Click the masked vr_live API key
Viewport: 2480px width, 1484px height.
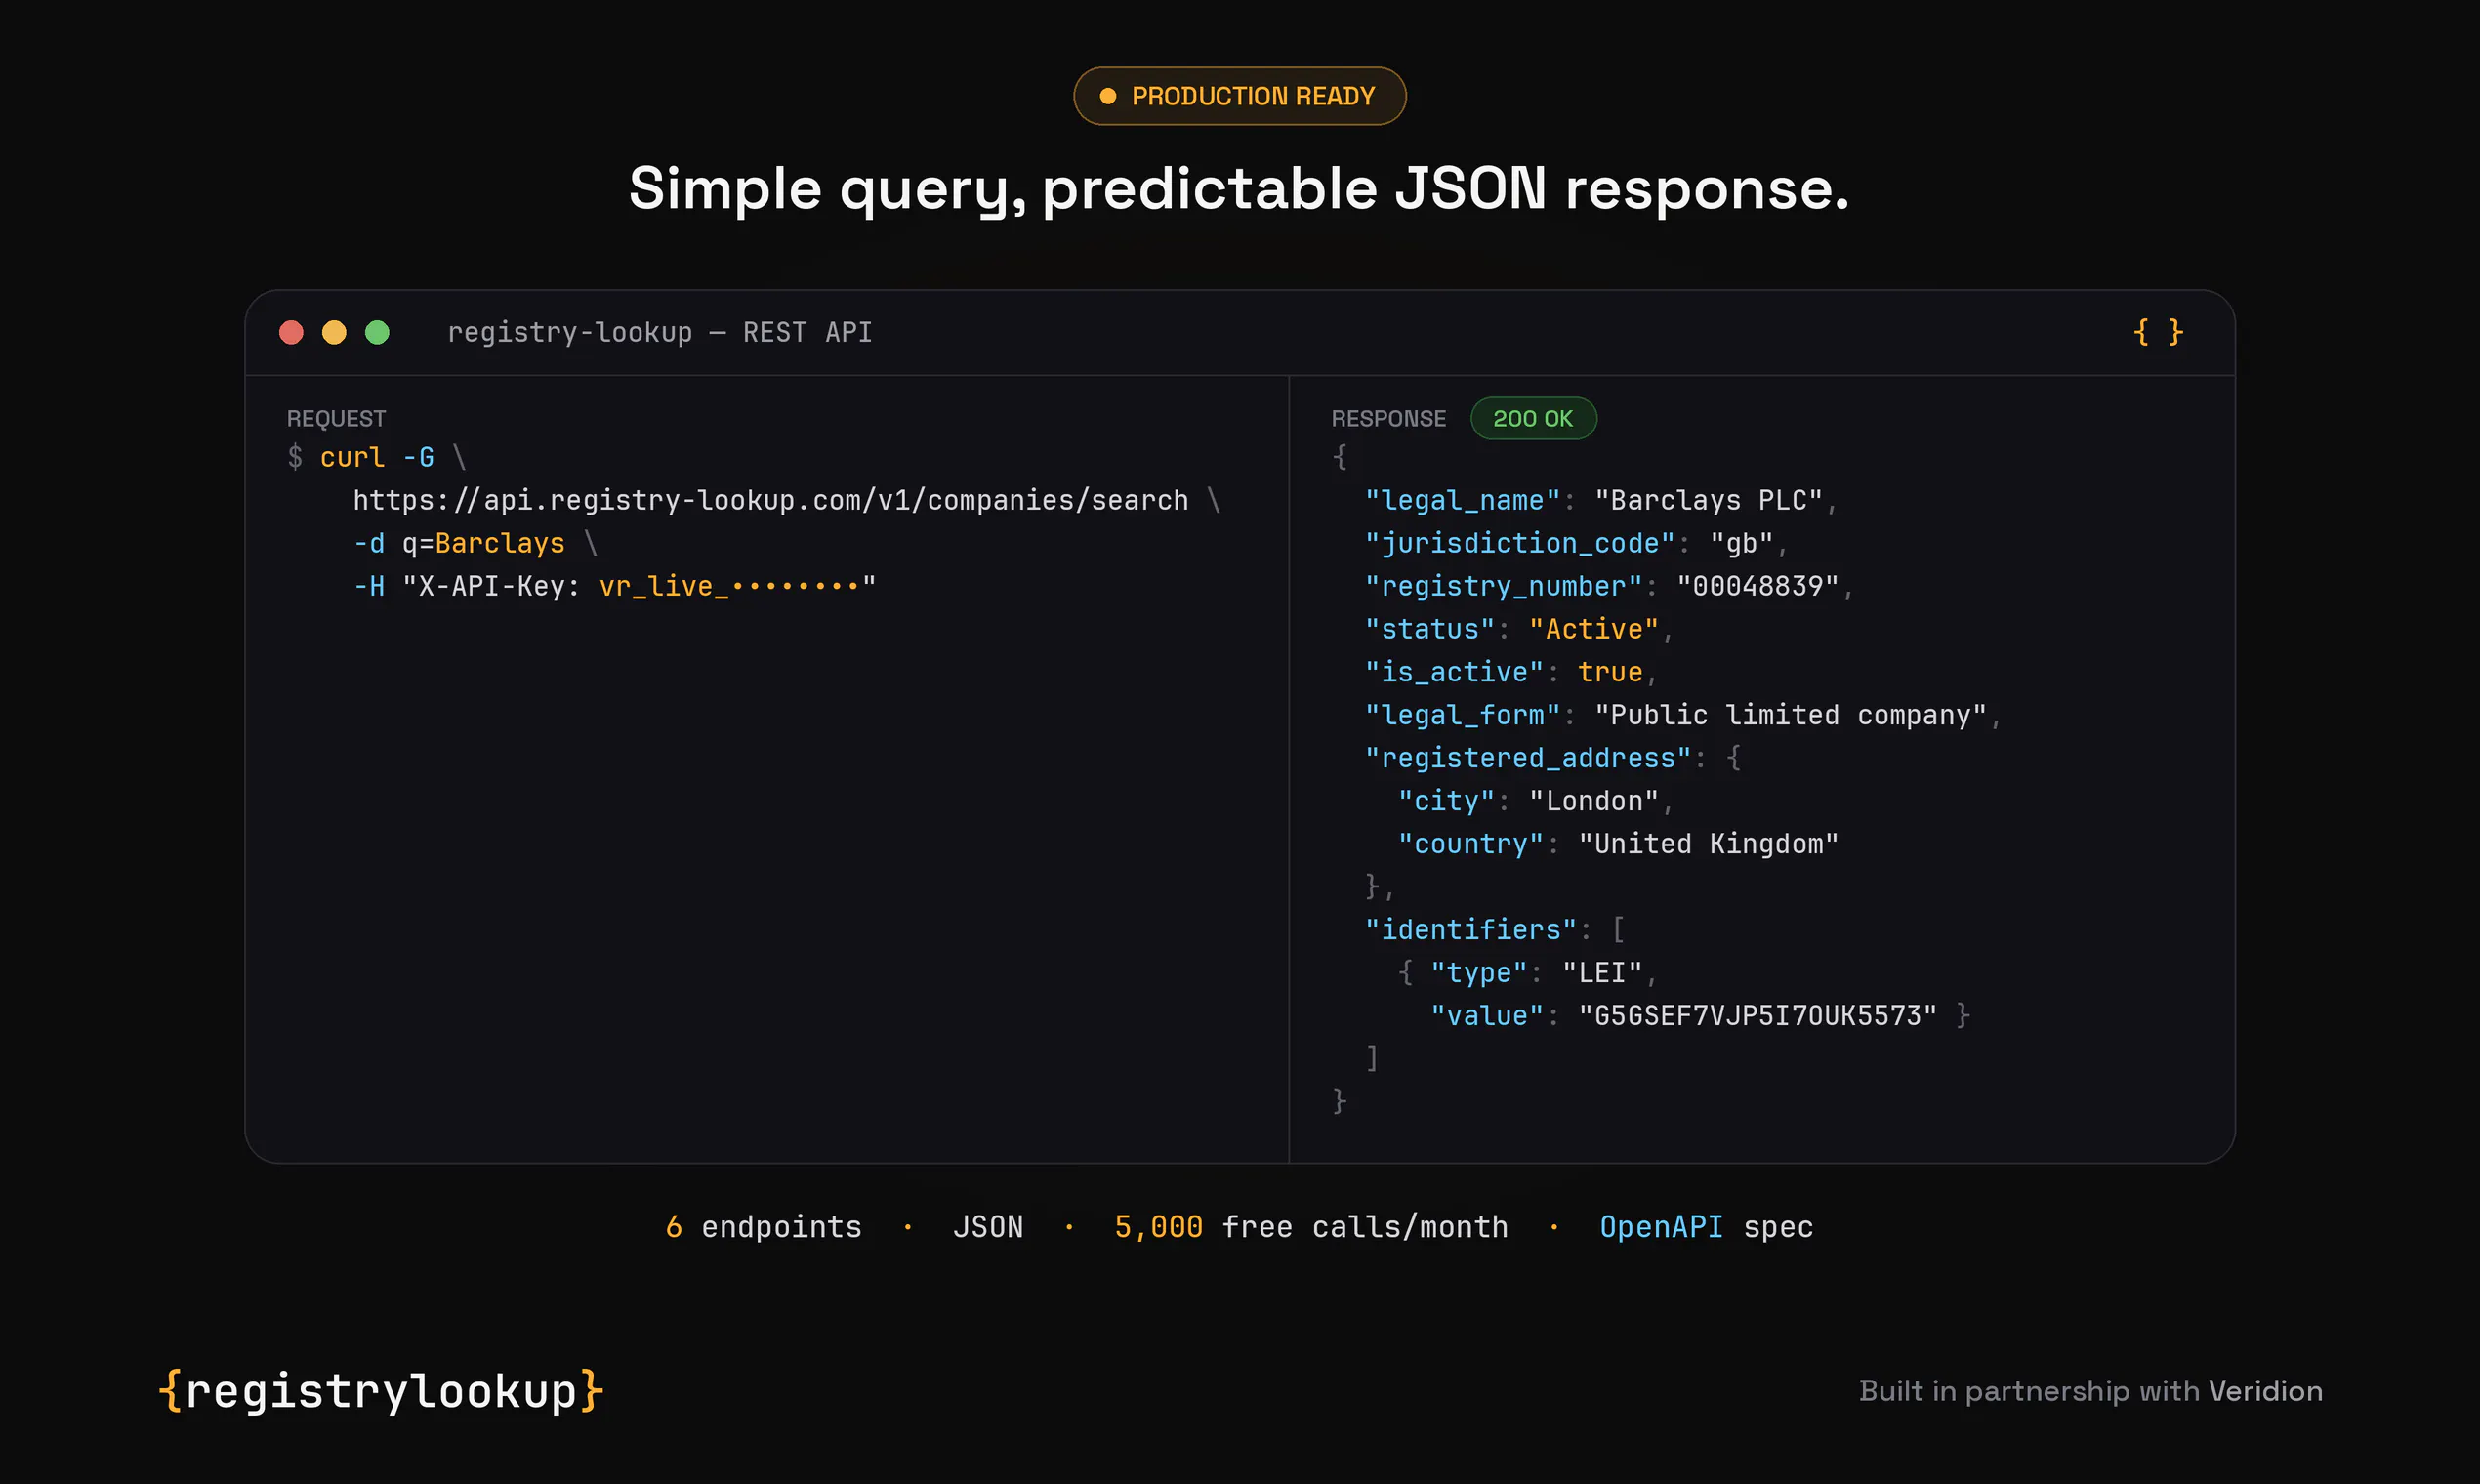coord(729,586)
